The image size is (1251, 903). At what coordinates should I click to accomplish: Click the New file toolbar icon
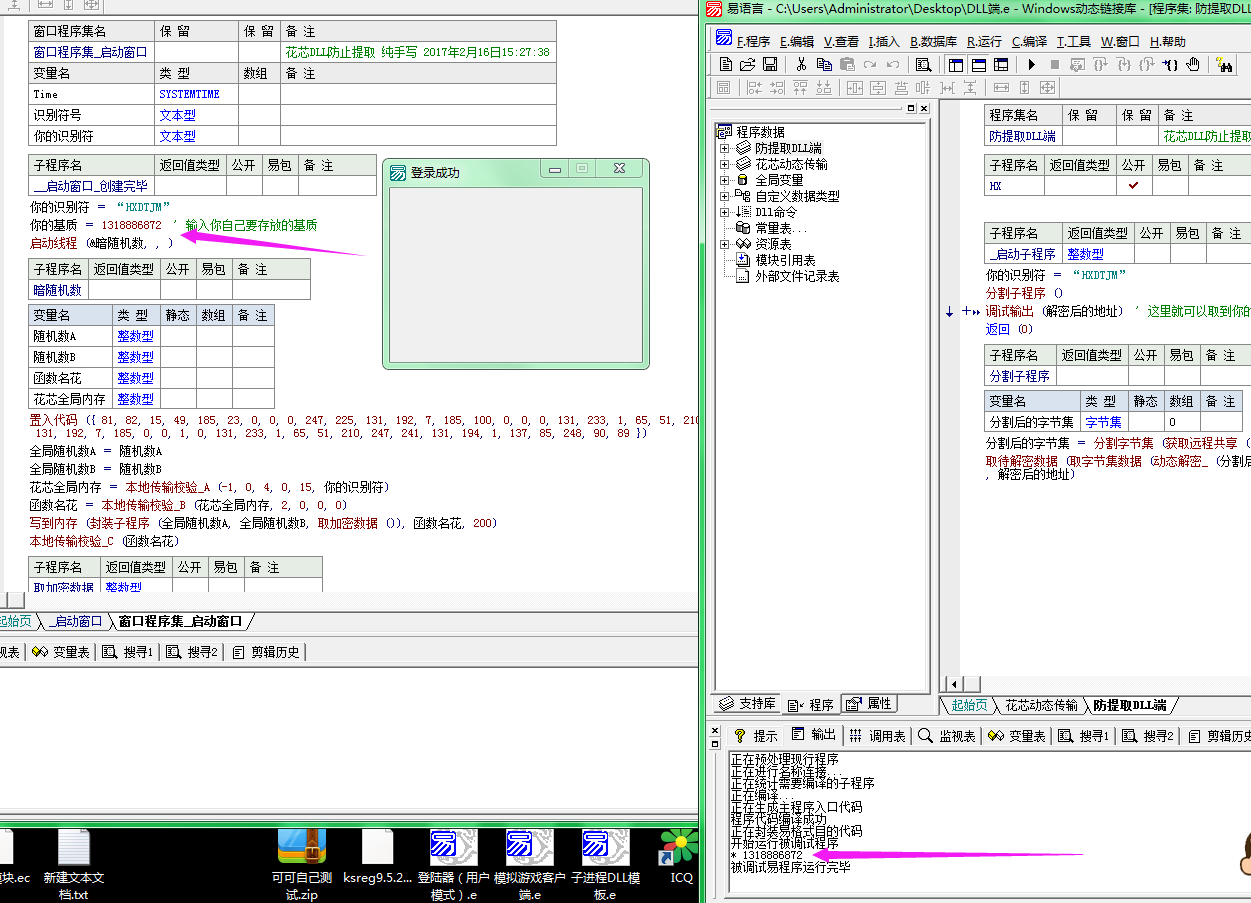(x=727, y=64)
